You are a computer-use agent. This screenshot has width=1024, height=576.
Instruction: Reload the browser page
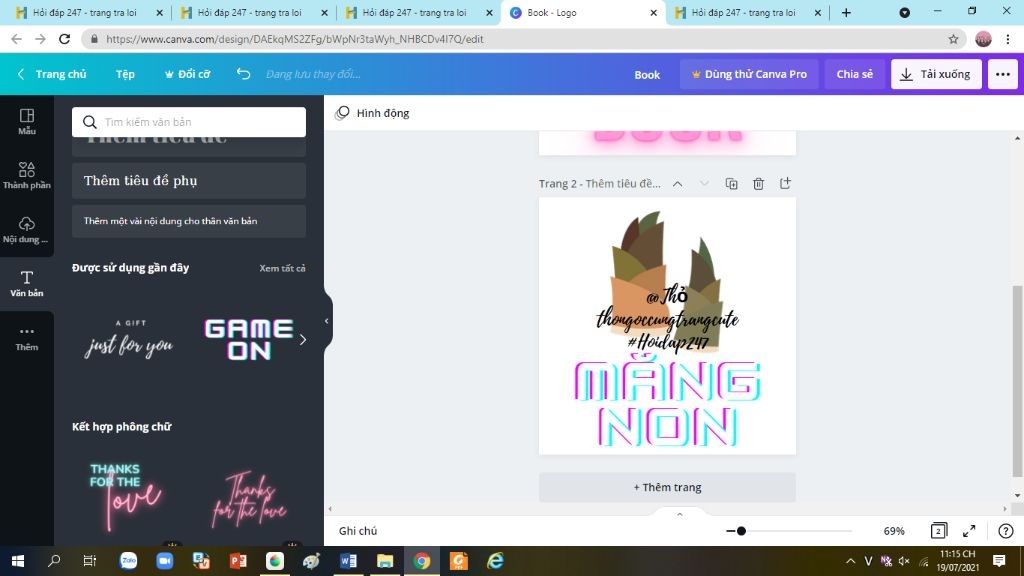[64, 39]
